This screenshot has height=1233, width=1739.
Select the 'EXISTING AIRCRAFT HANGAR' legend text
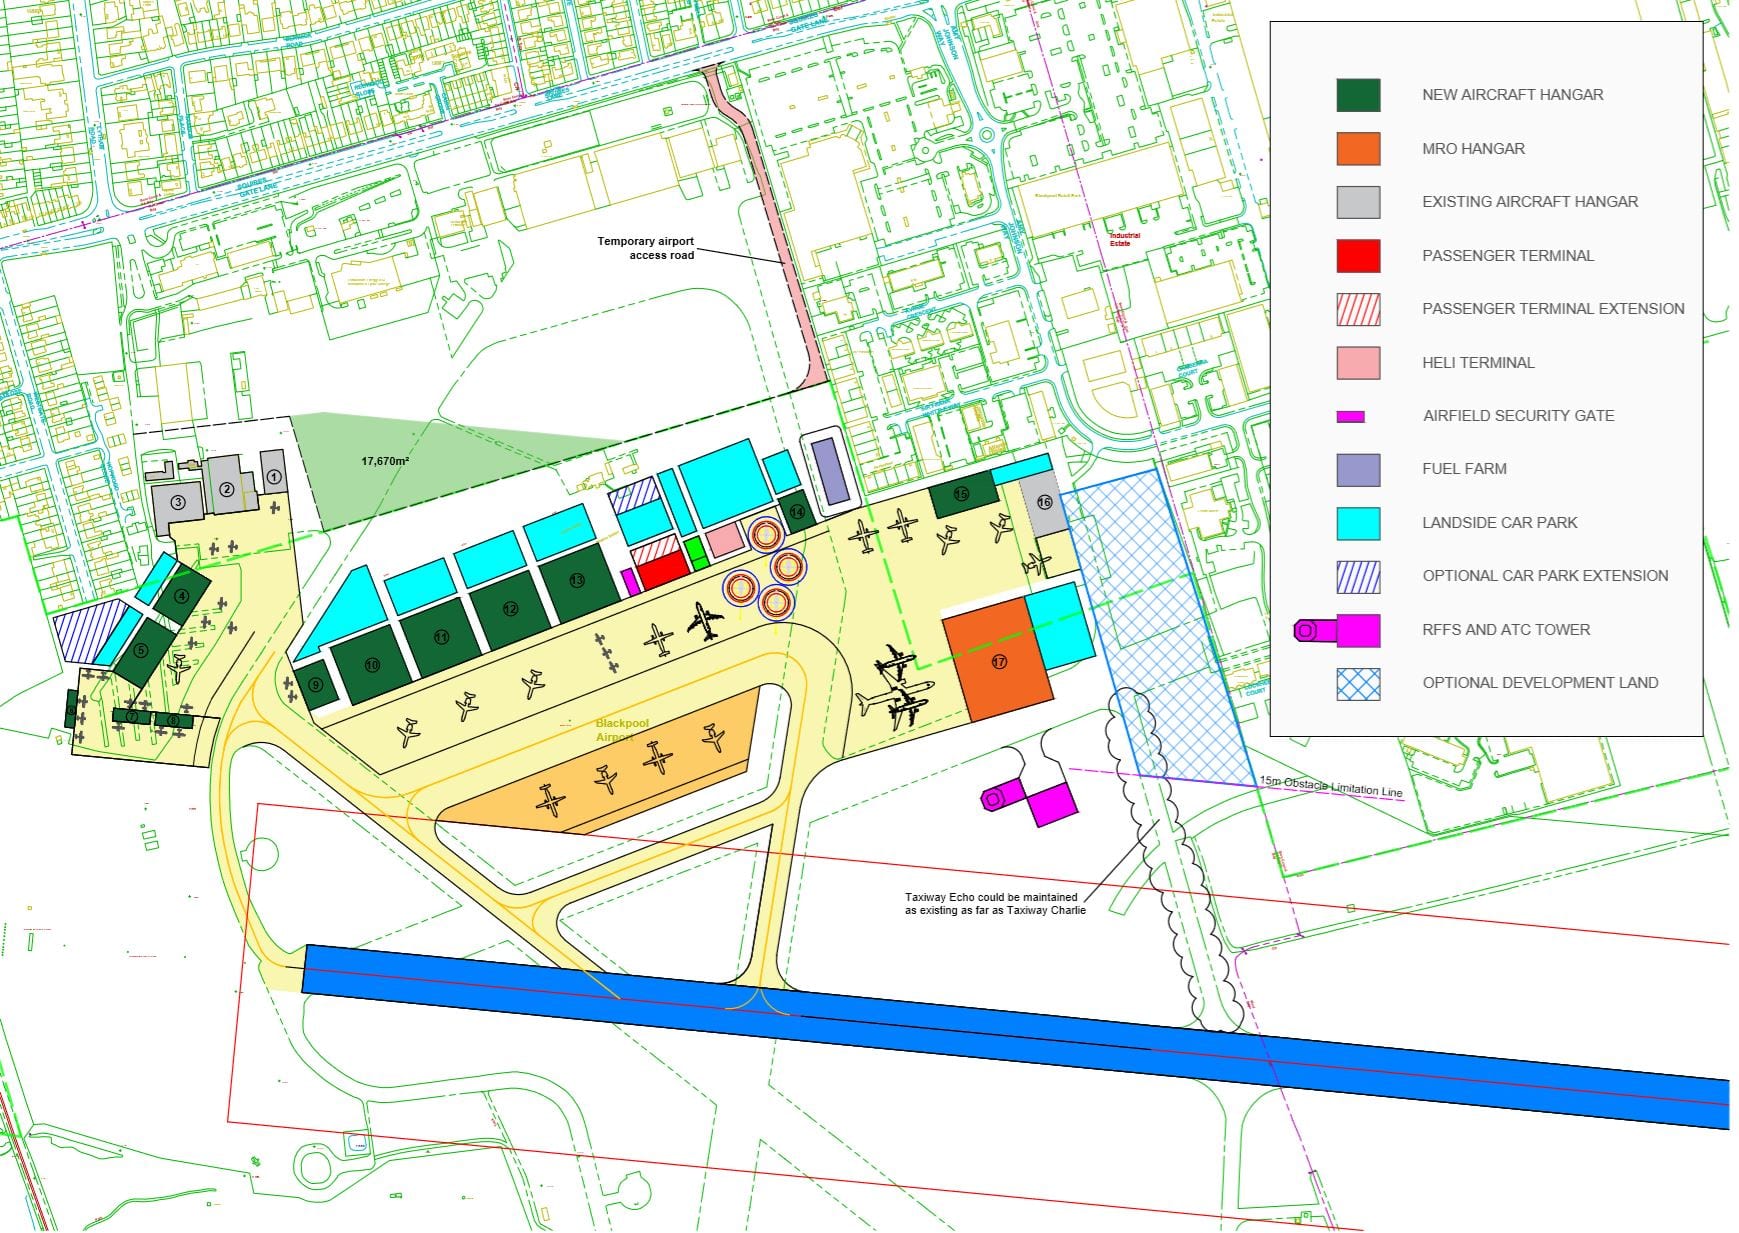pos(1530,202)
